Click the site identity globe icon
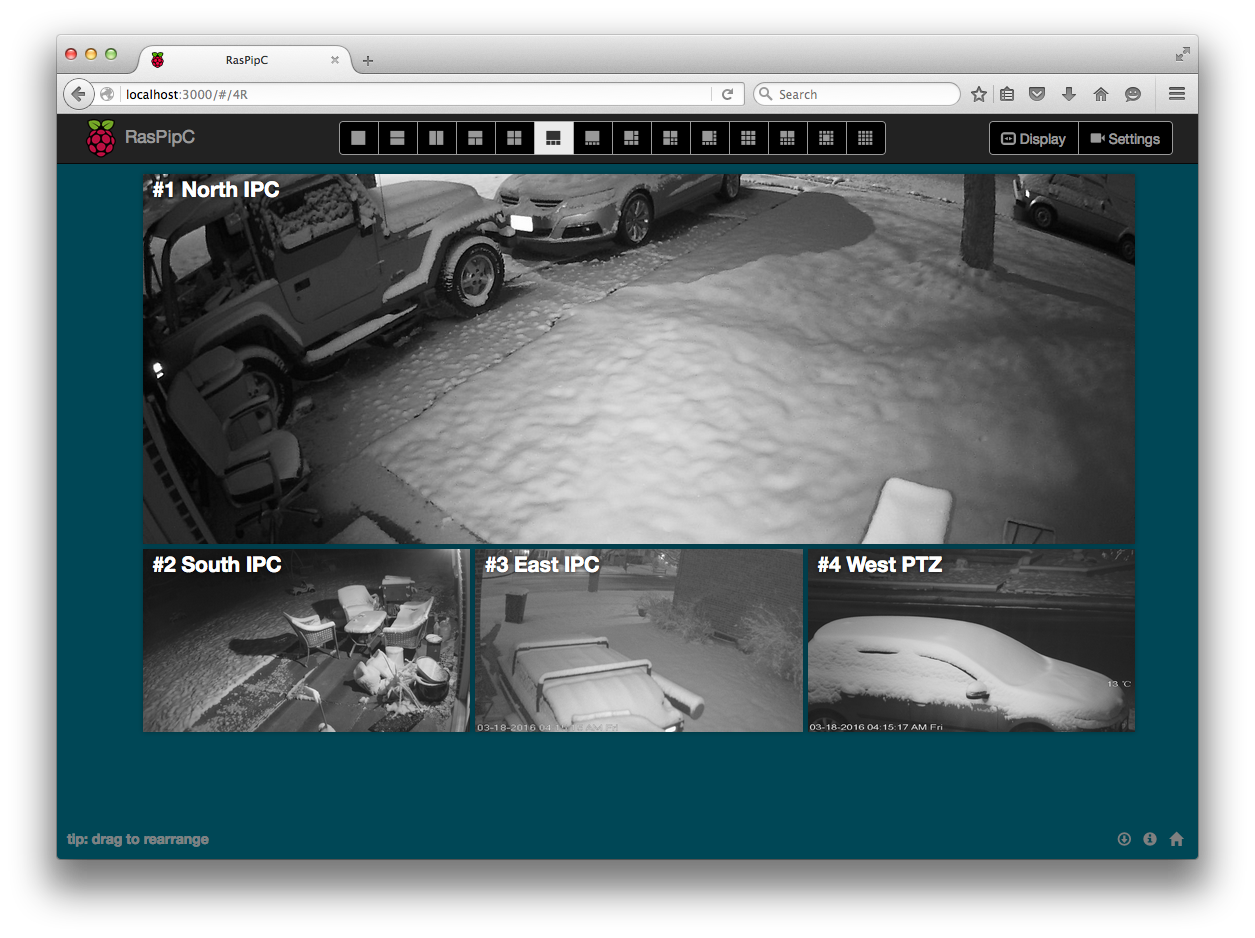Viewport: 1255px width, 938px height. (107, 94)
